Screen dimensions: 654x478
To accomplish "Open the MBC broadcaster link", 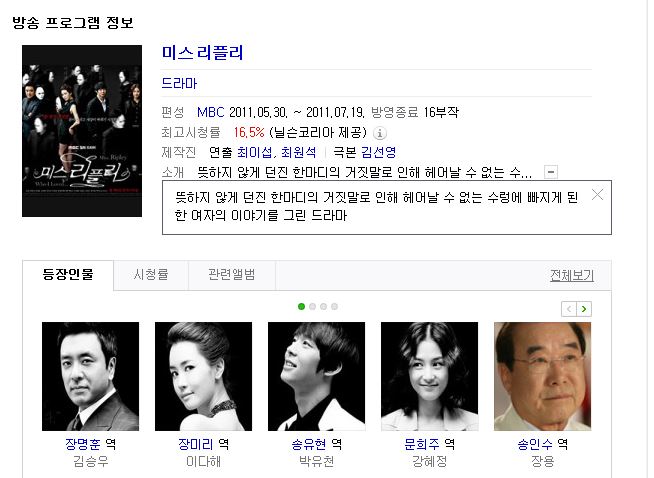I will pos(211,112).
